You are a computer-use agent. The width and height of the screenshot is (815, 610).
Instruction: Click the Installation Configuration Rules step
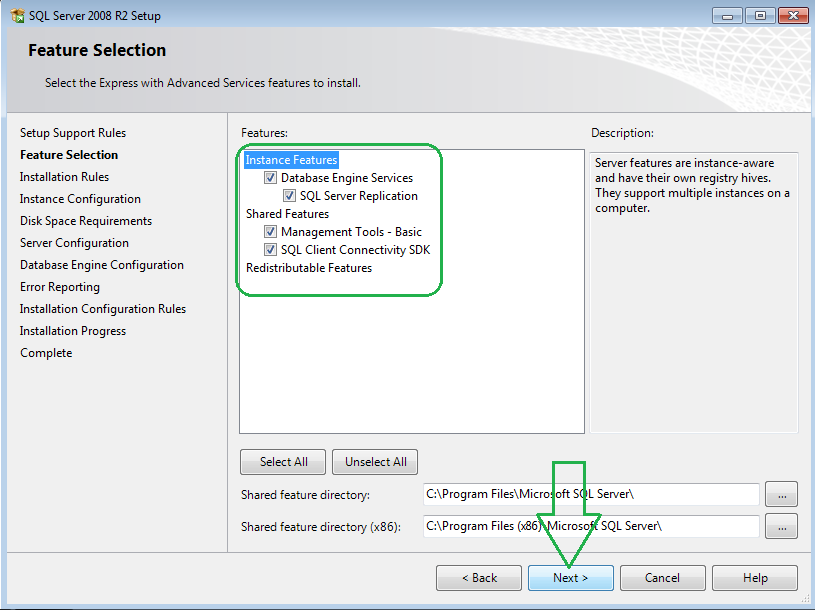point(103,309)
